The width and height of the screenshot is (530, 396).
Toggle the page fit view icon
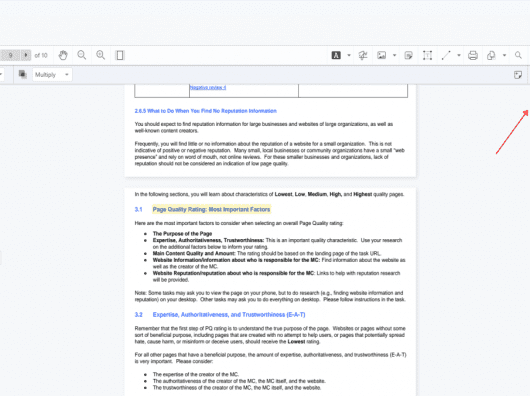click(x=120, y=55)
